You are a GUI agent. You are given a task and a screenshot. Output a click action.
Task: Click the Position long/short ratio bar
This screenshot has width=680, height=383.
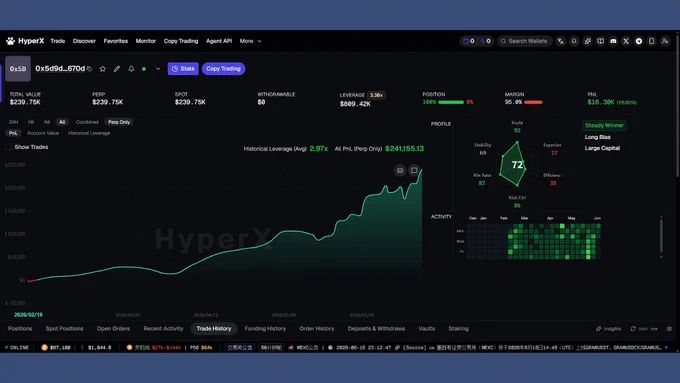click(451, 102)
